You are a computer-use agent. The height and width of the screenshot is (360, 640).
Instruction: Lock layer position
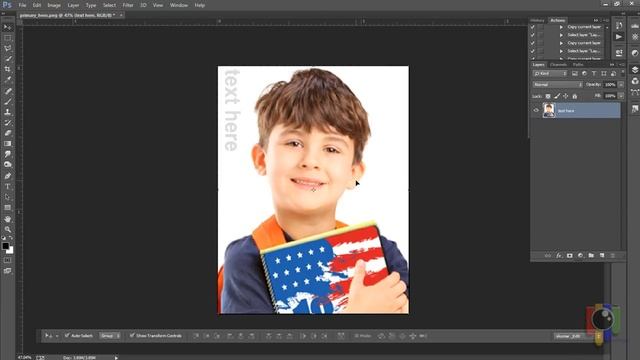point(566,96)
